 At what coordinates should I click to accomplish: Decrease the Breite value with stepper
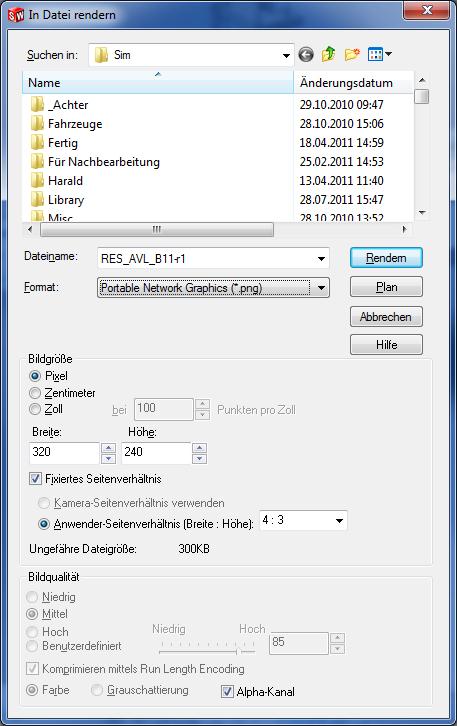pos(108,458)
